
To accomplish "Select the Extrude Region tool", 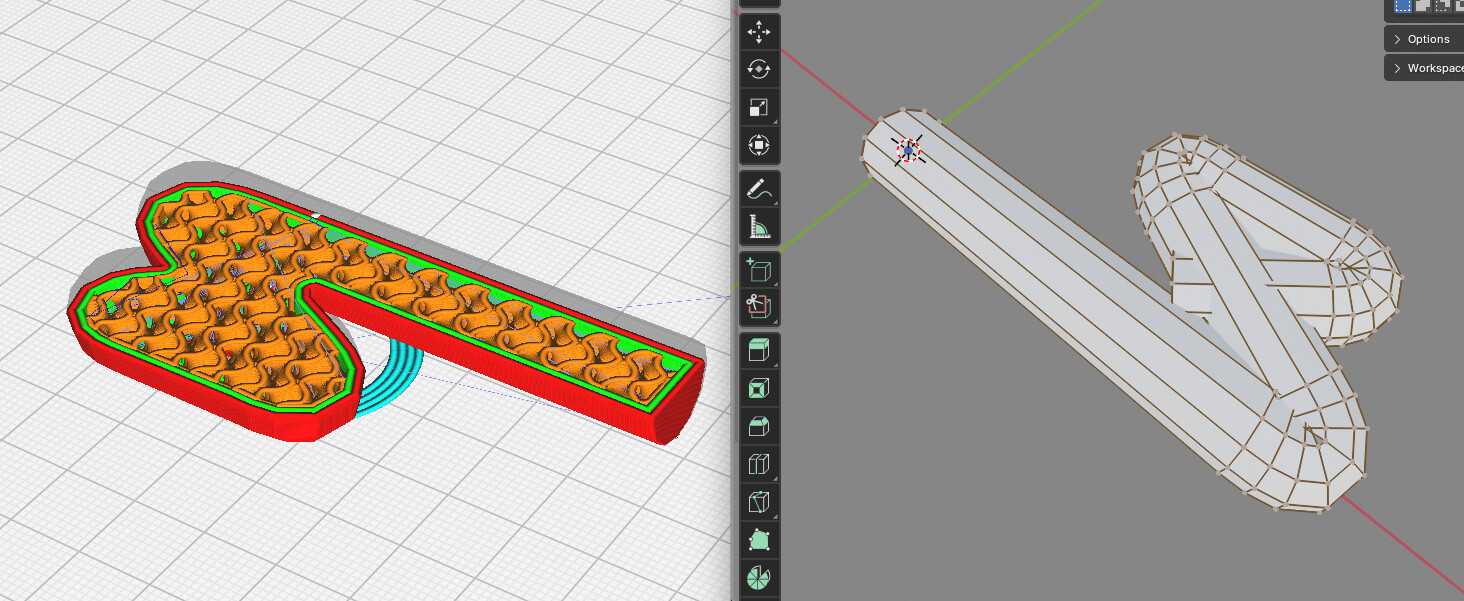I will click(x=759, y=351).
